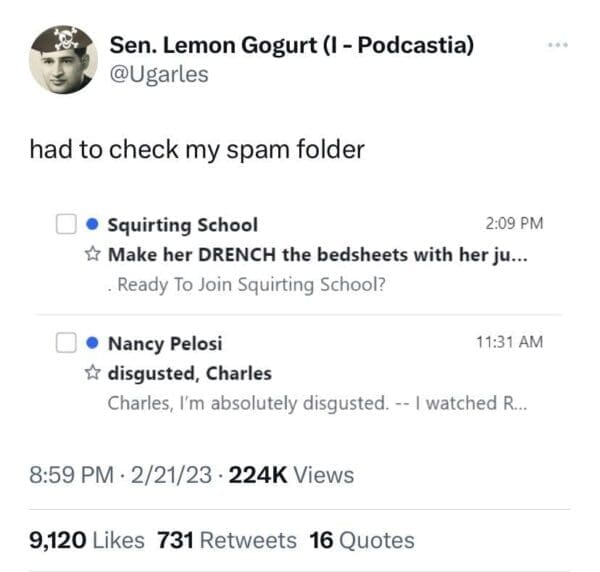
Task: Click the Sen. Lemon Gogurt profile avatar
Action: (x=62, y=59)
